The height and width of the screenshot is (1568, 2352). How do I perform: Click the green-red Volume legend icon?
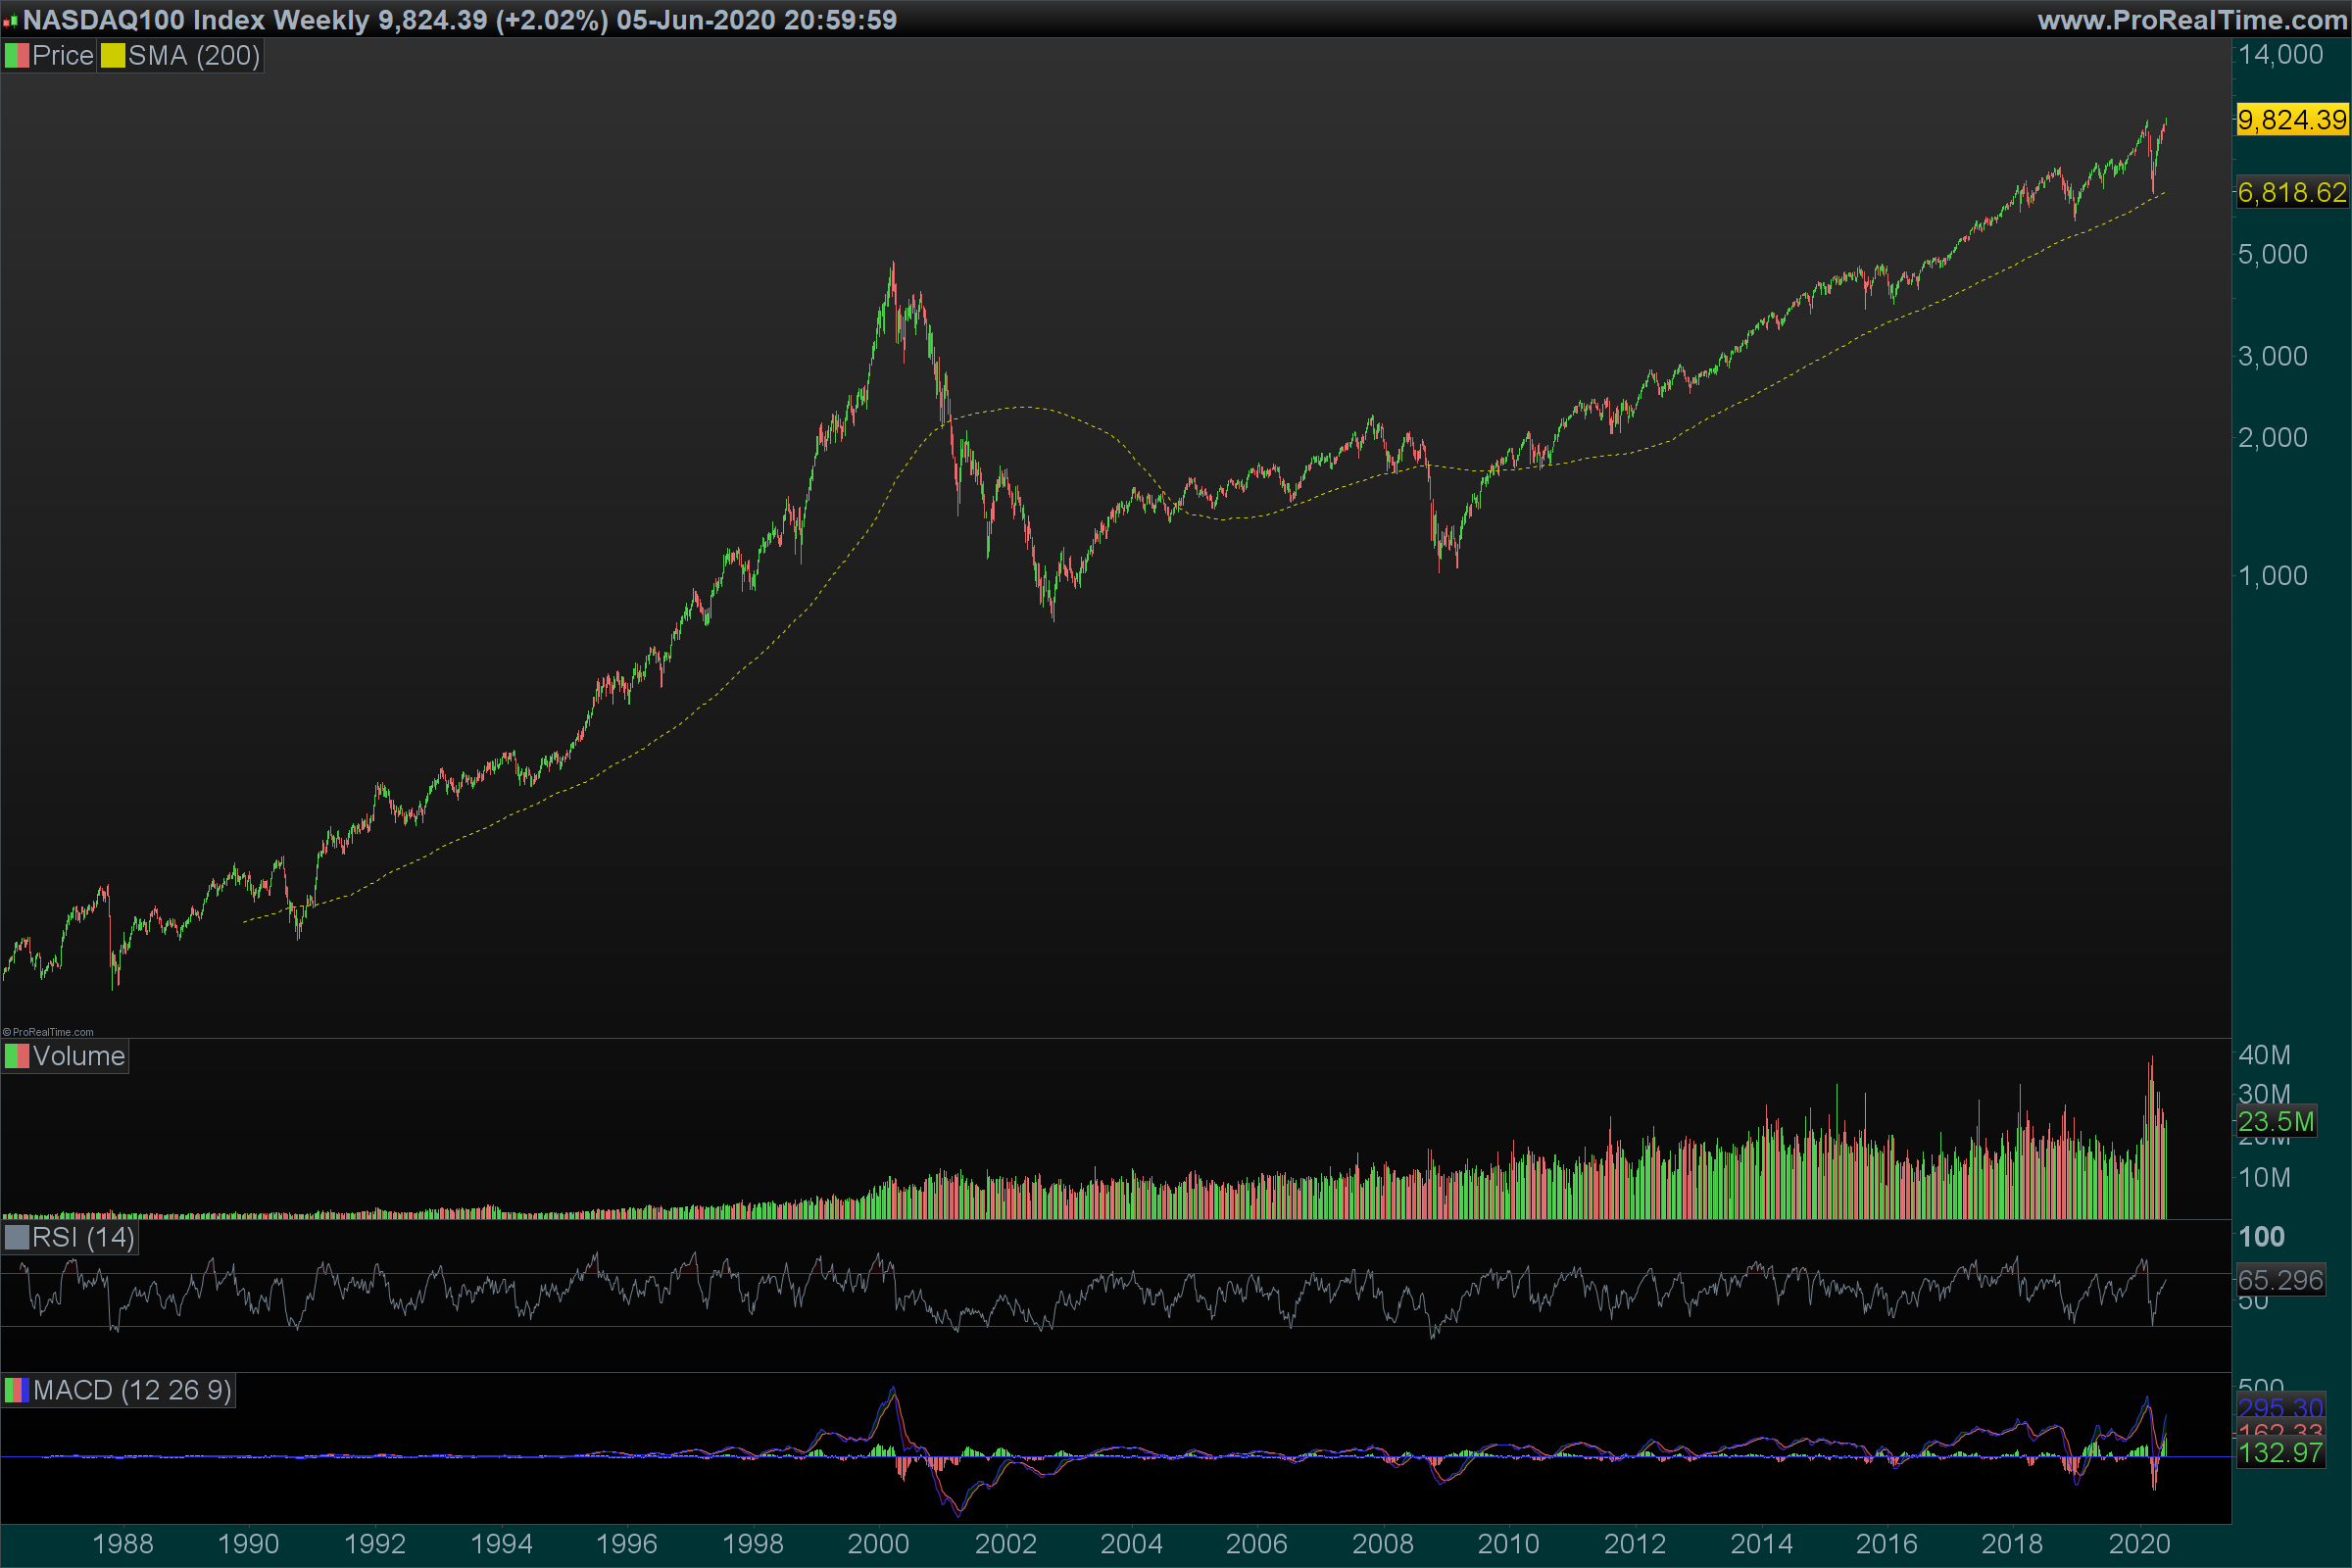click(17, 1056)
